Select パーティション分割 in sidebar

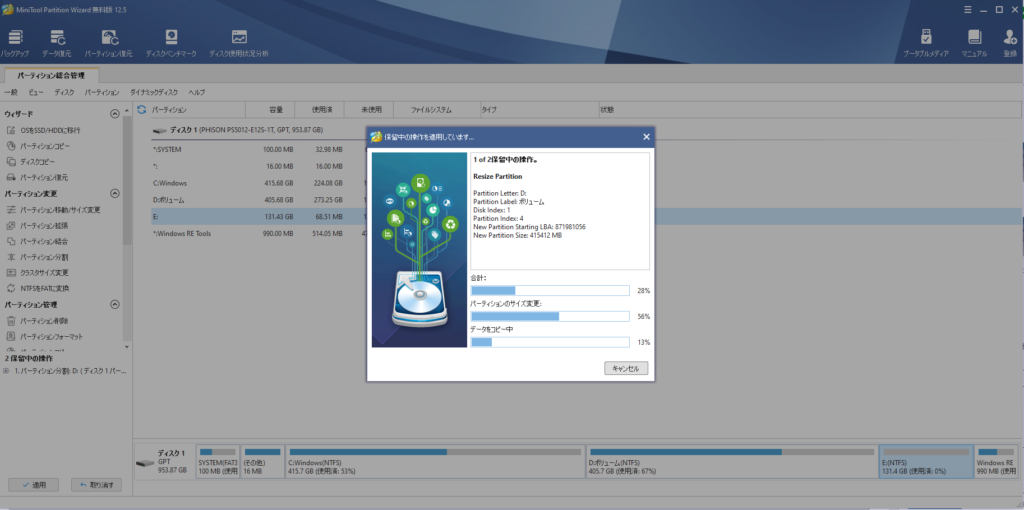37,257
